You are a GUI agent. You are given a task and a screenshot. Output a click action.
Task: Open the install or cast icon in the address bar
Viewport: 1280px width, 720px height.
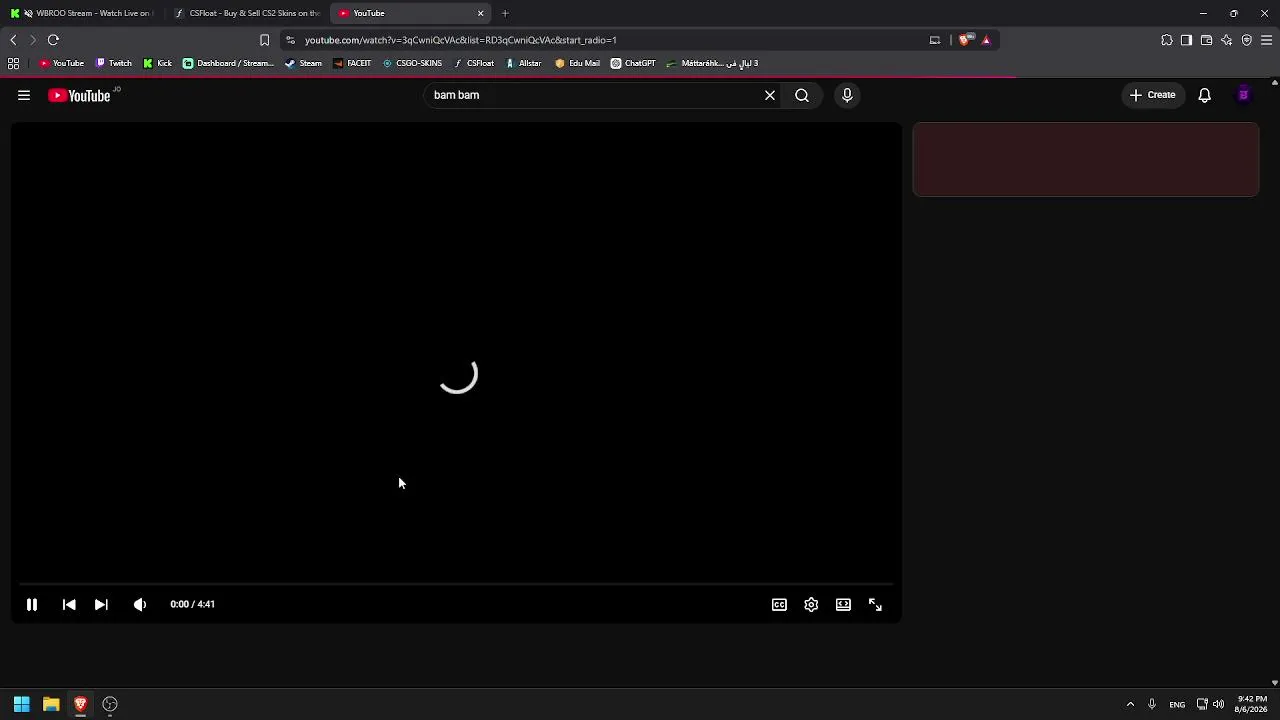click(x=935, y=40)
